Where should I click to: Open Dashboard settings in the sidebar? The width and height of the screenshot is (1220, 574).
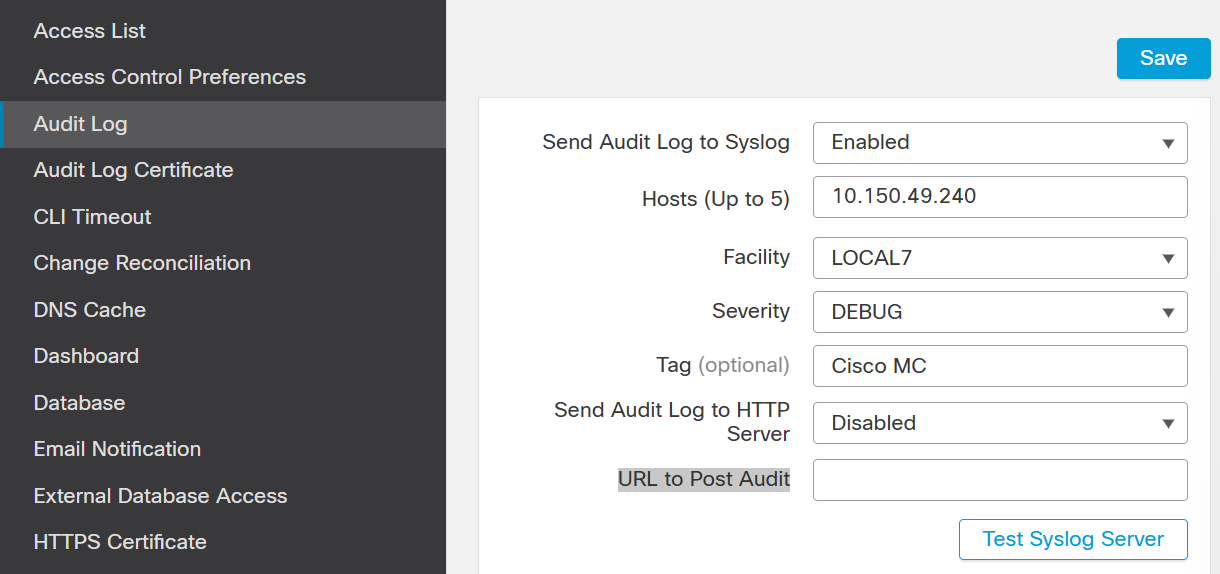click(x=86, y=356)
